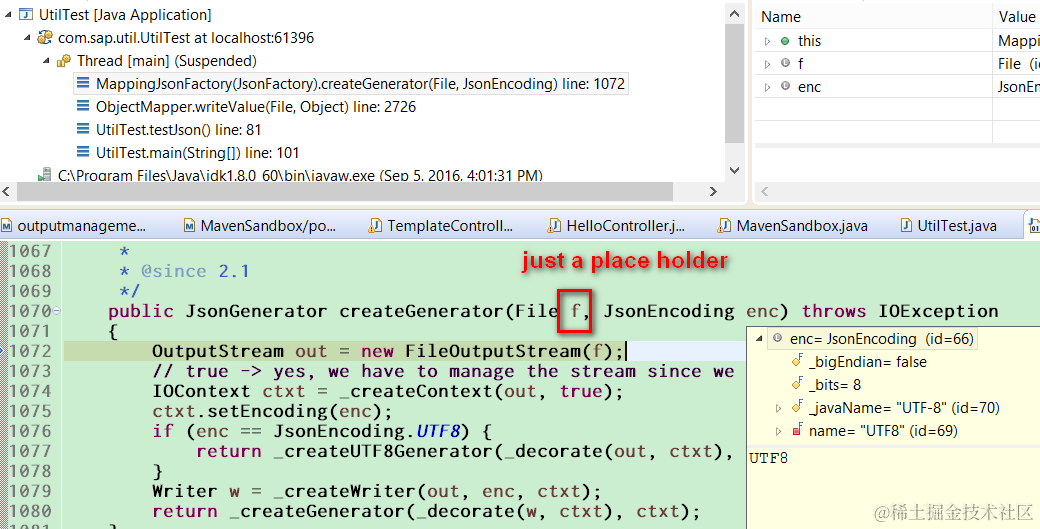This screenshot has height=529, width=1040.
Task: Click line number 1072 in editor gutter
Action: pos(29,351)
